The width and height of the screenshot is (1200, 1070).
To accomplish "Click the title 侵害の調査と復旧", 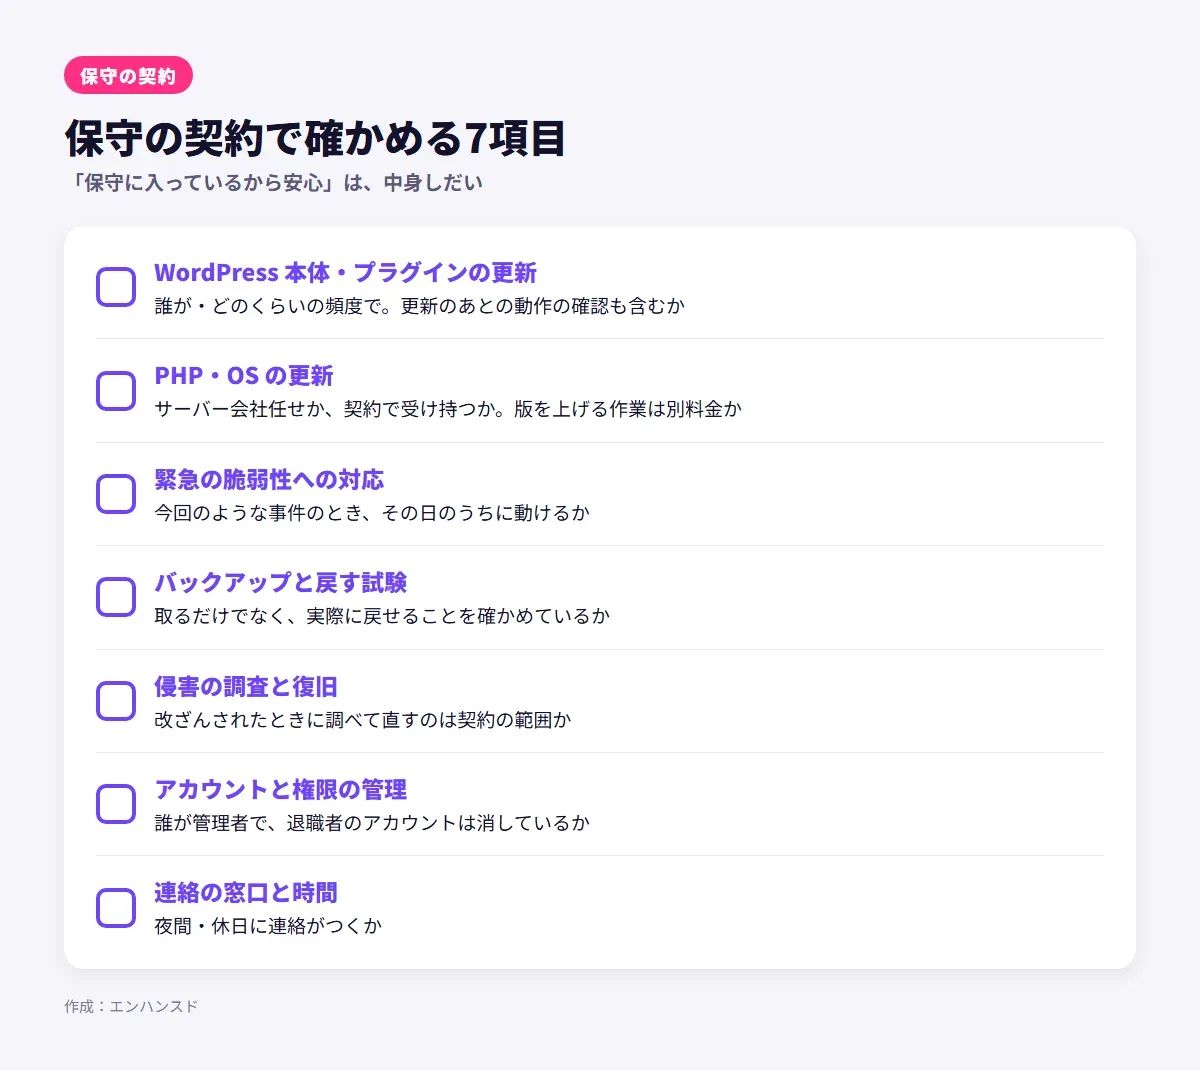I will [246, 687].
